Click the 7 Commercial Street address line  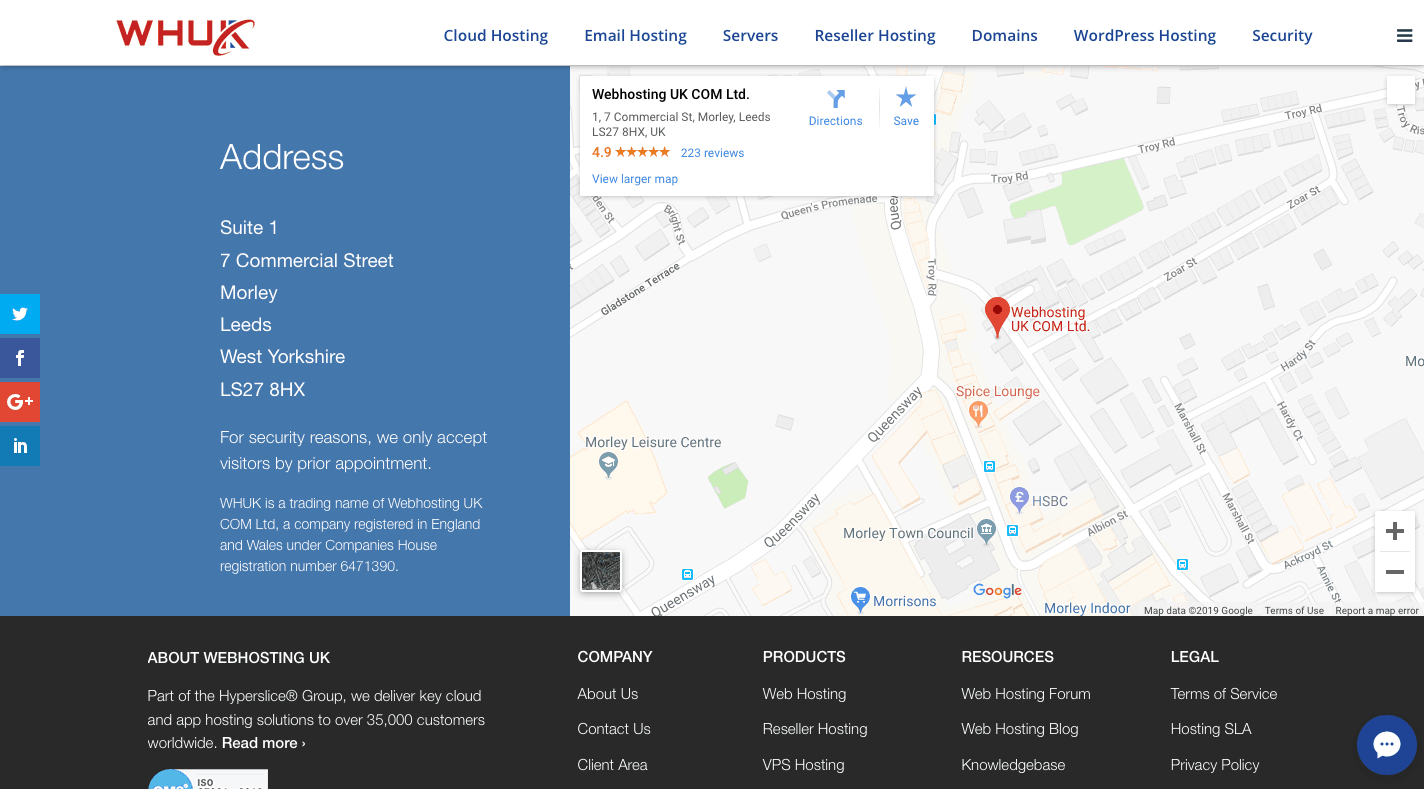click(x=307, y=261)
